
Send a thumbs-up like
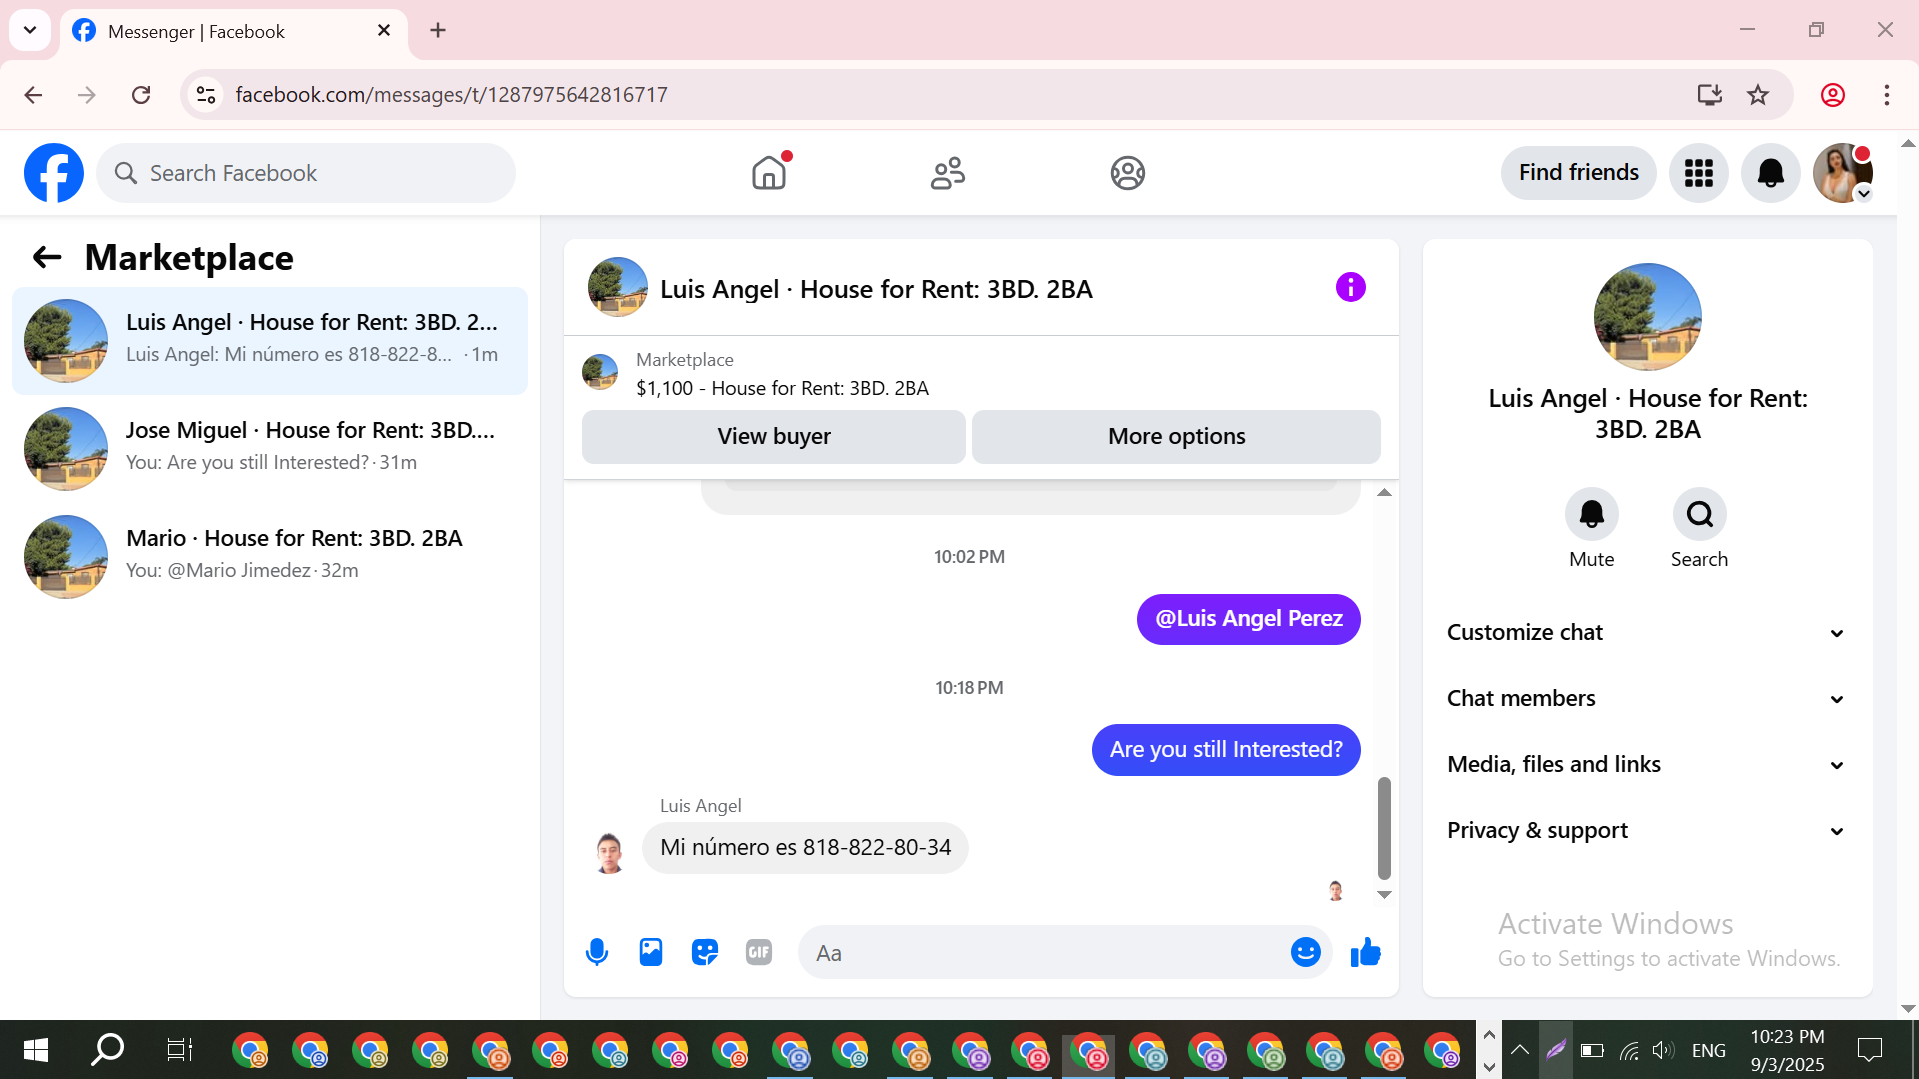coord(1365,952)
